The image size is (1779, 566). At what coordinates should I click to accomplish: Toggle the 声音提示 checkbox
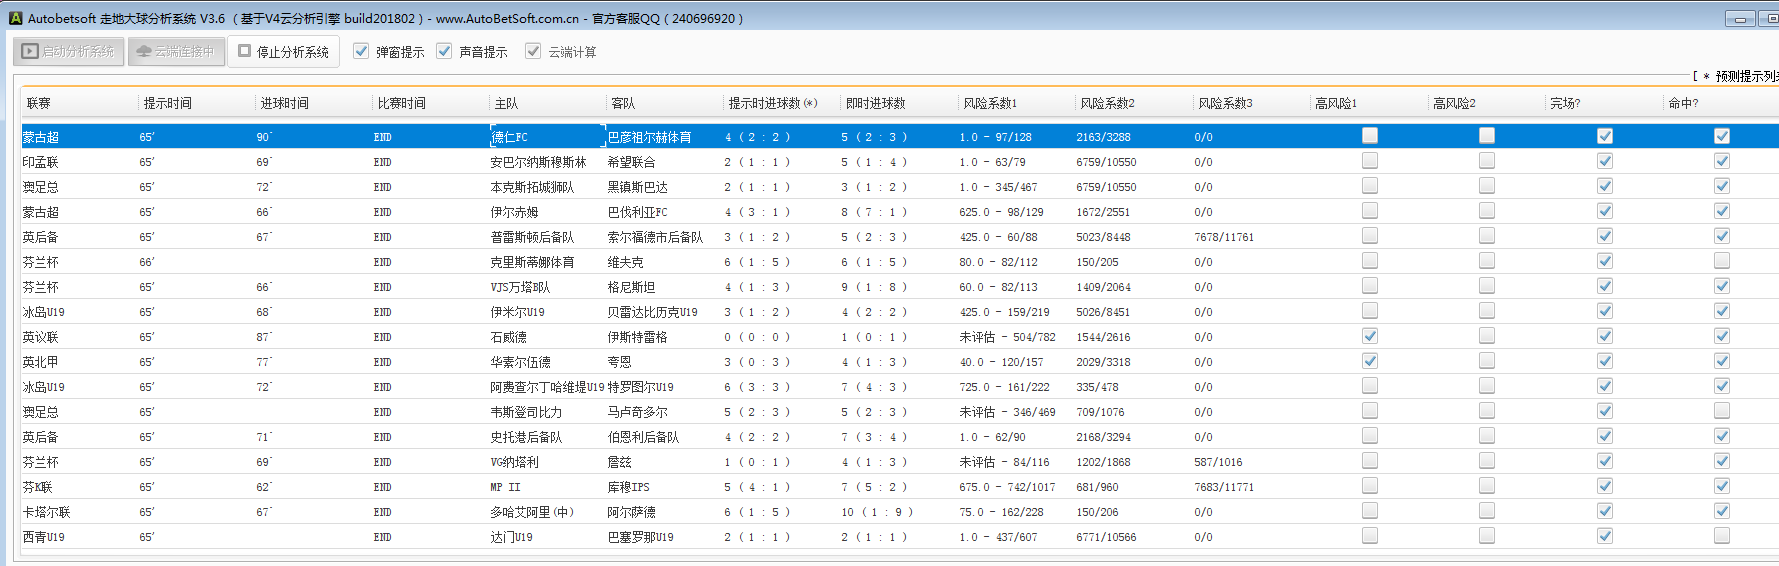click(x=445, y=51)
